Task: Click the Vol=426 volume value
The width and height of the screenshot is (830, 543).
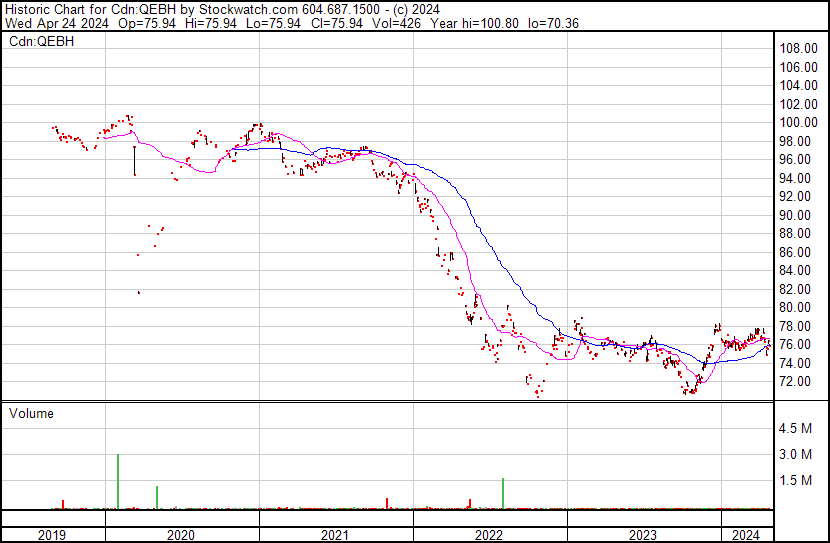Action: pyautogui.click(x=396, y=23)
